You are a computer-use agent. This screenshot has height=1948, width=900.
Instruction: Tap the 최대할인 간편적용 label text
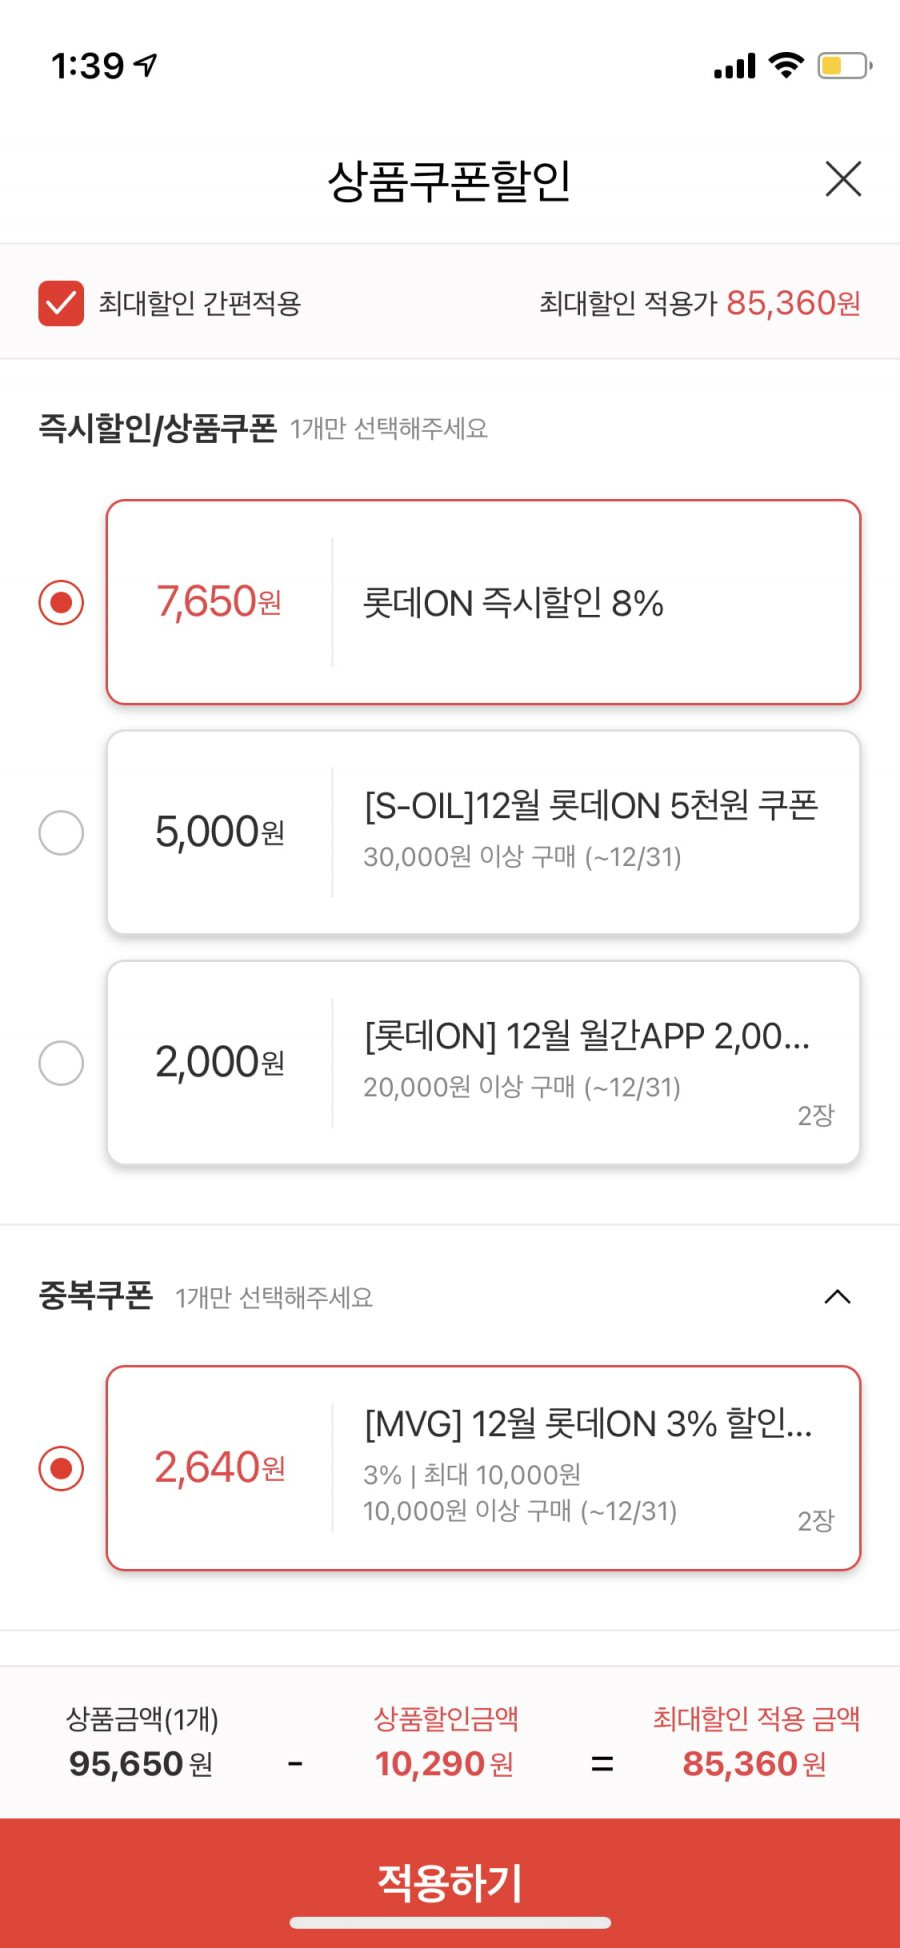(200, 303)
